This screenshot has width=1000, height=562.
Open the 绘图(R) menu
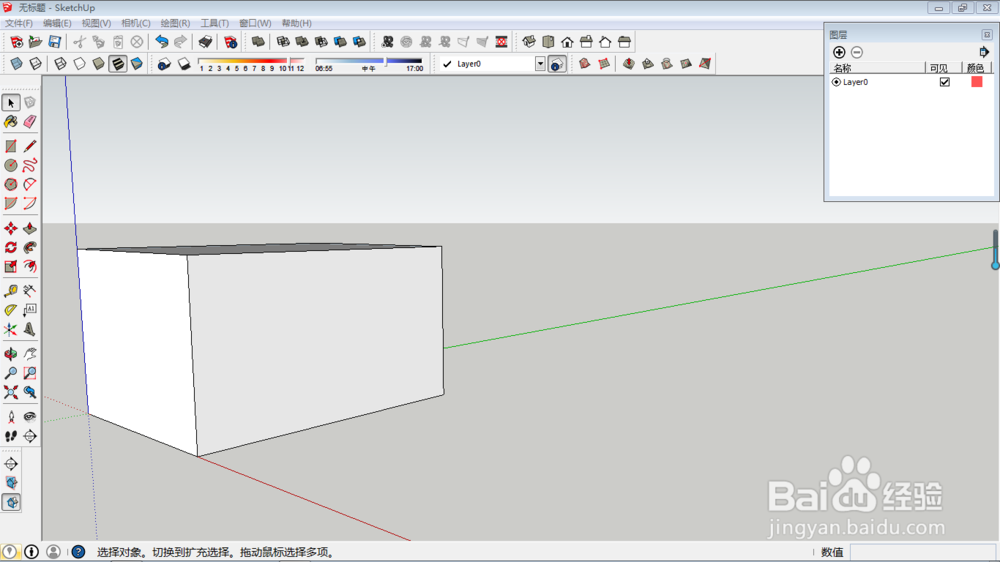click(175, 23)
